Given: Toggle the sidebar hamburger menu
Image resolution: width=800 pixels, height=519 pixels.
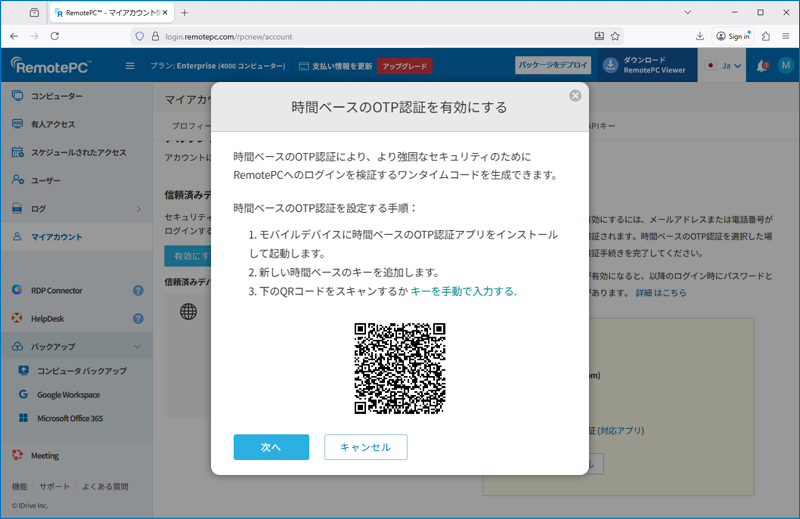Looking at the screenshot, I should tap(130, 66).
